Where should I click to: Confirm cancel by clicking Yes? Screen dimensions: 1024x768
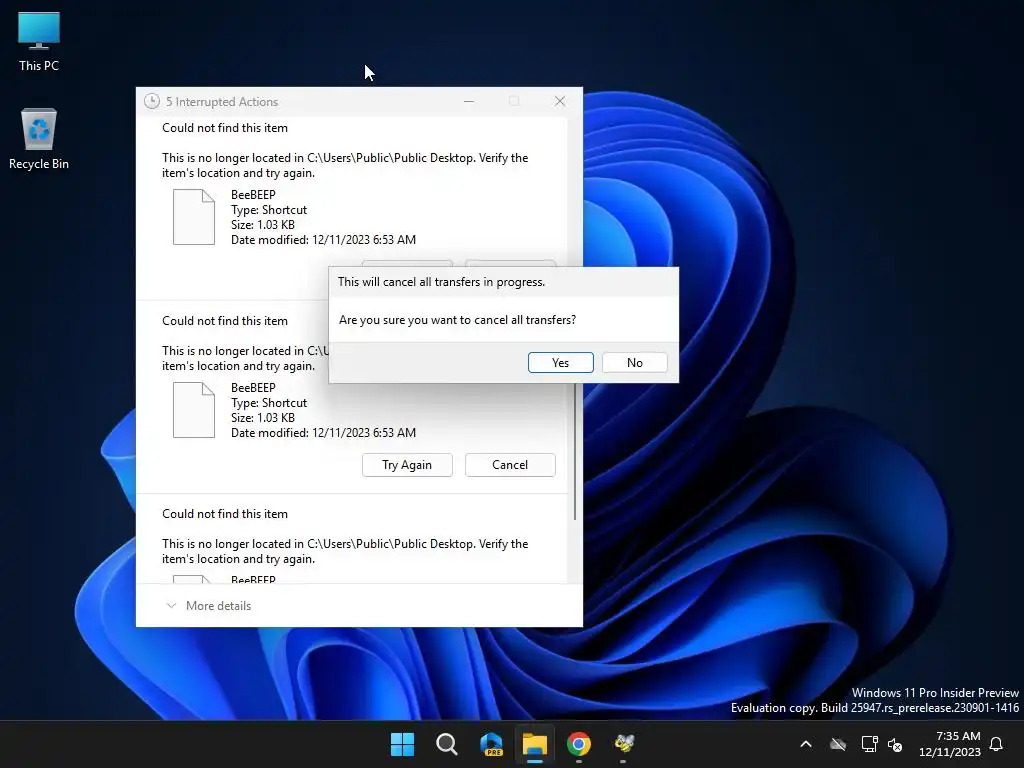[560, 362]
